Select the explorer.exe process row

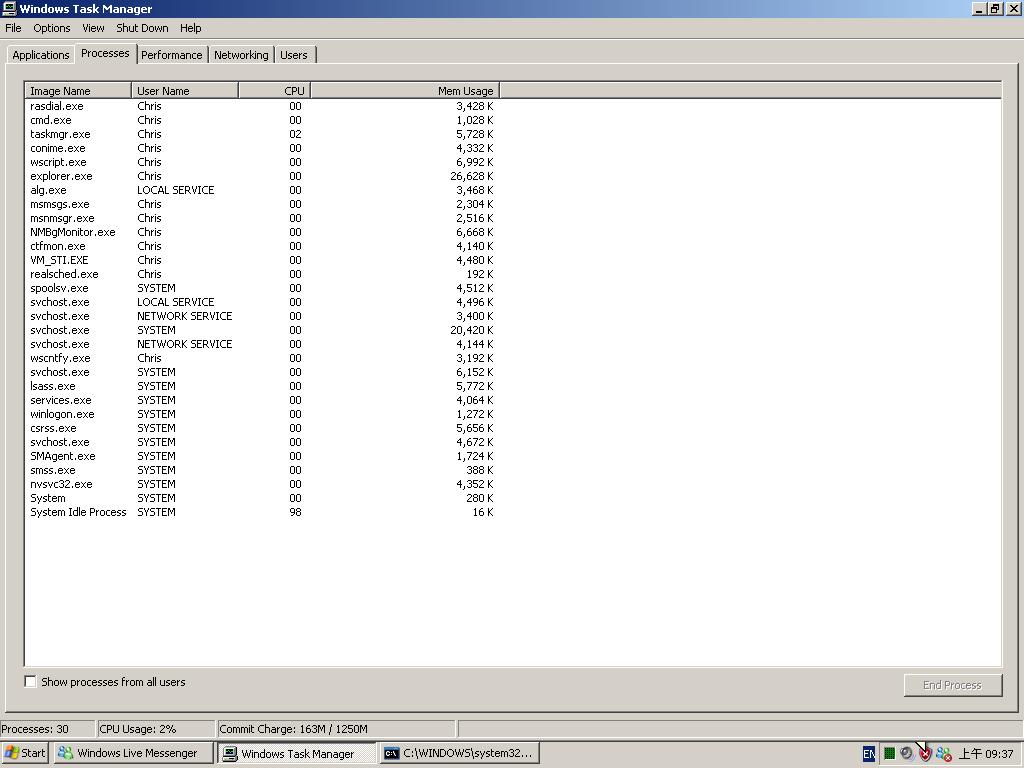(x=61, y=176)
